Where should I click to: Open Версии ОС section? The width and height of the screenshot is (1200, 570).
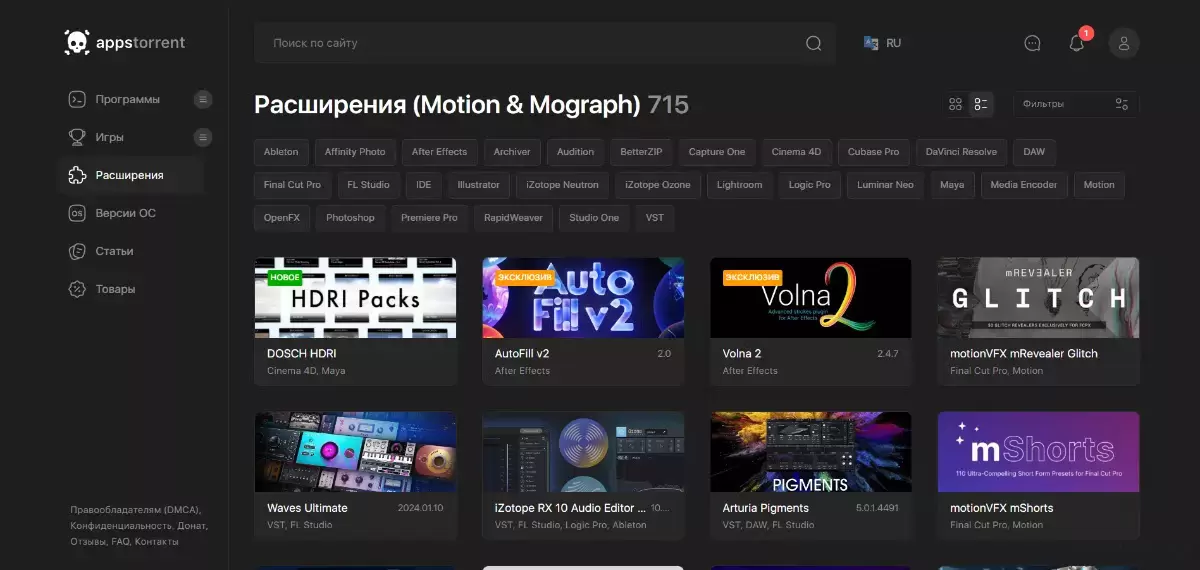point(126,213)
